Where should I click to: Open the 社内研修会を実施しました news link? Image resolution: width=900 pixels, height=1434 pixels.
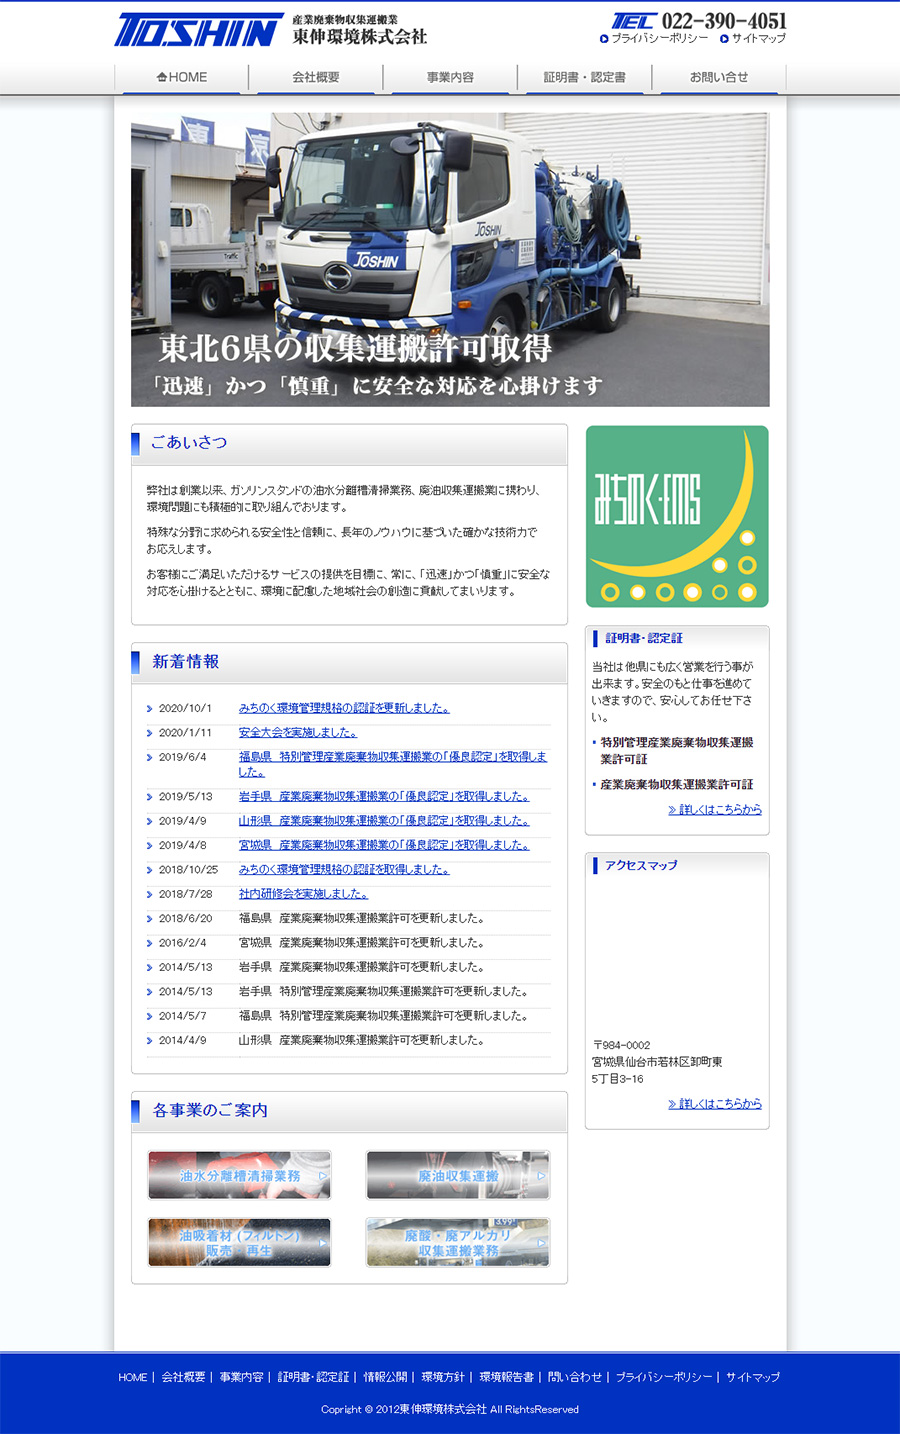pyautogui.click(x=303, y=894)
